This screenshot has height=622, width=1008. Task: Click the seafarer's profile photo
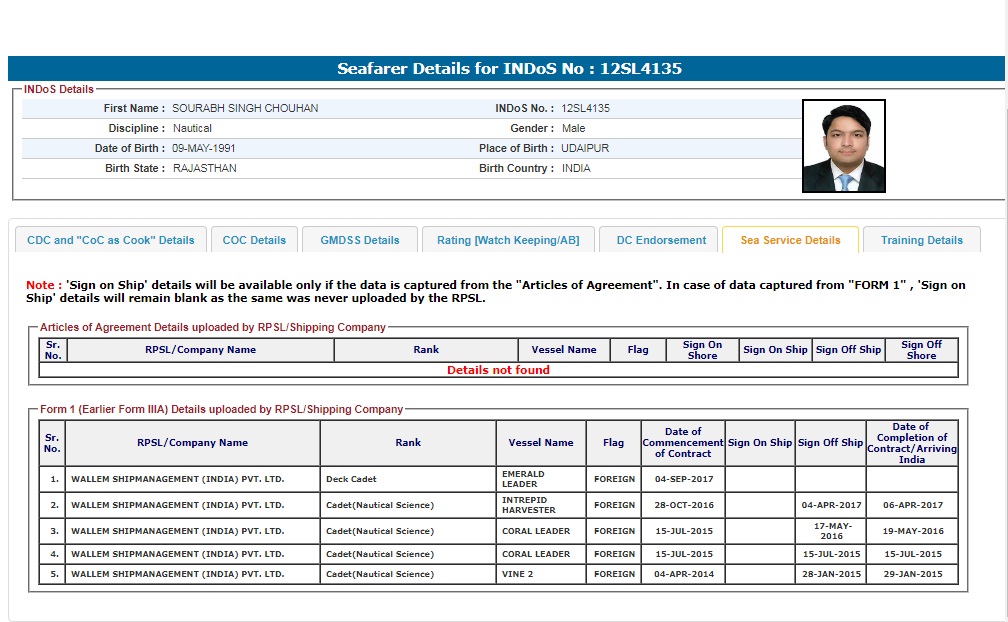pyautogui.click(x=843, y=146)
